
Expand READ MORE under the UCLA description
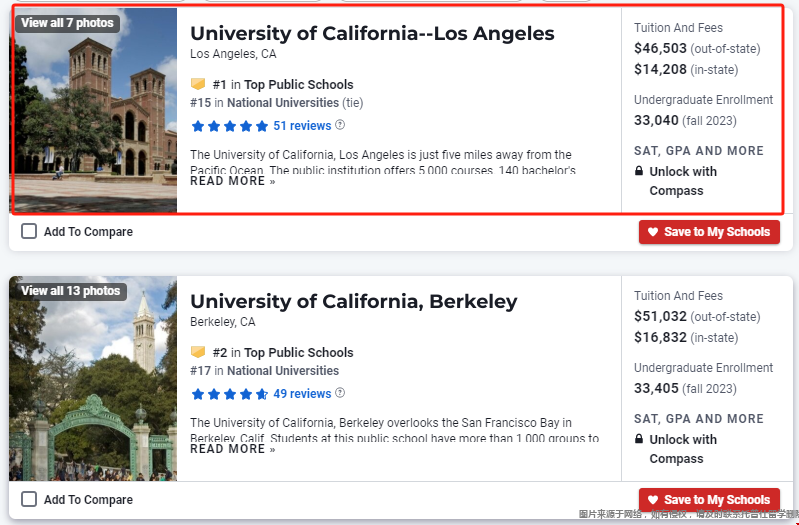[x=232, y=181]
